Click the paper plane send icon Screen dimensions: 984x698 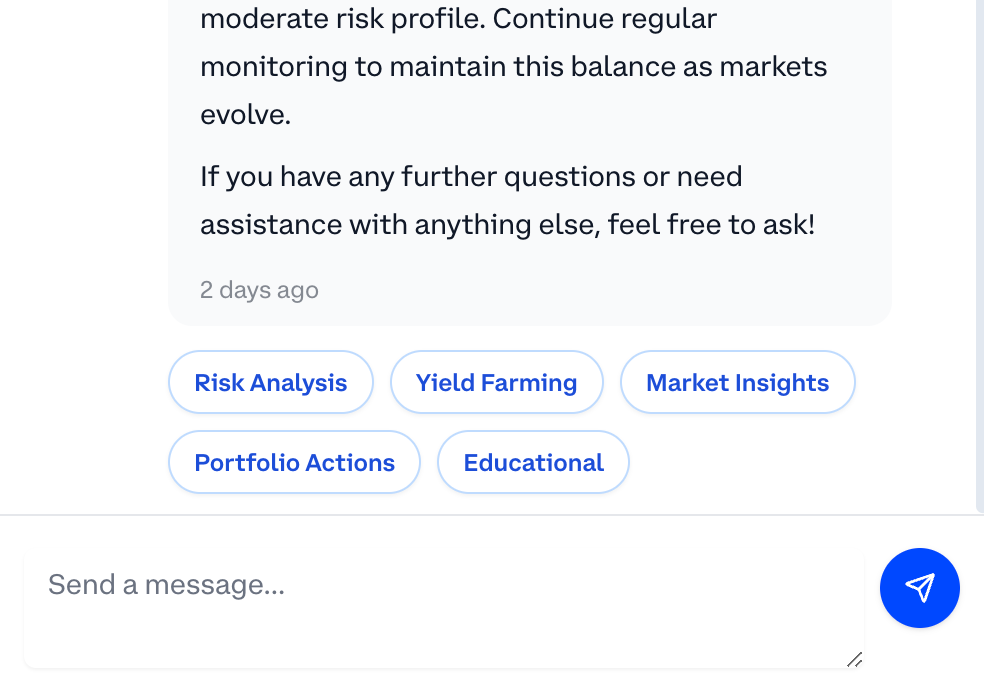tap(919, 588)
